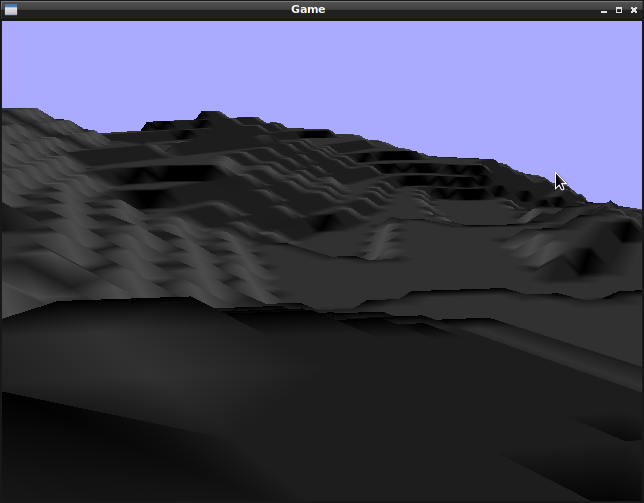Minimize the Game window
Image resolution: width=644 pixels, height=503 pixels.
[604, 10]
